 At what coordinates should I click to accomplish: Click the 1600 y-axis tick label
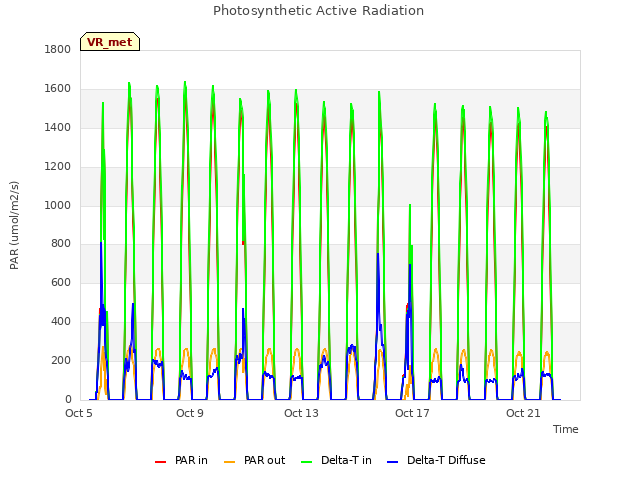click(x=58, y=89)
